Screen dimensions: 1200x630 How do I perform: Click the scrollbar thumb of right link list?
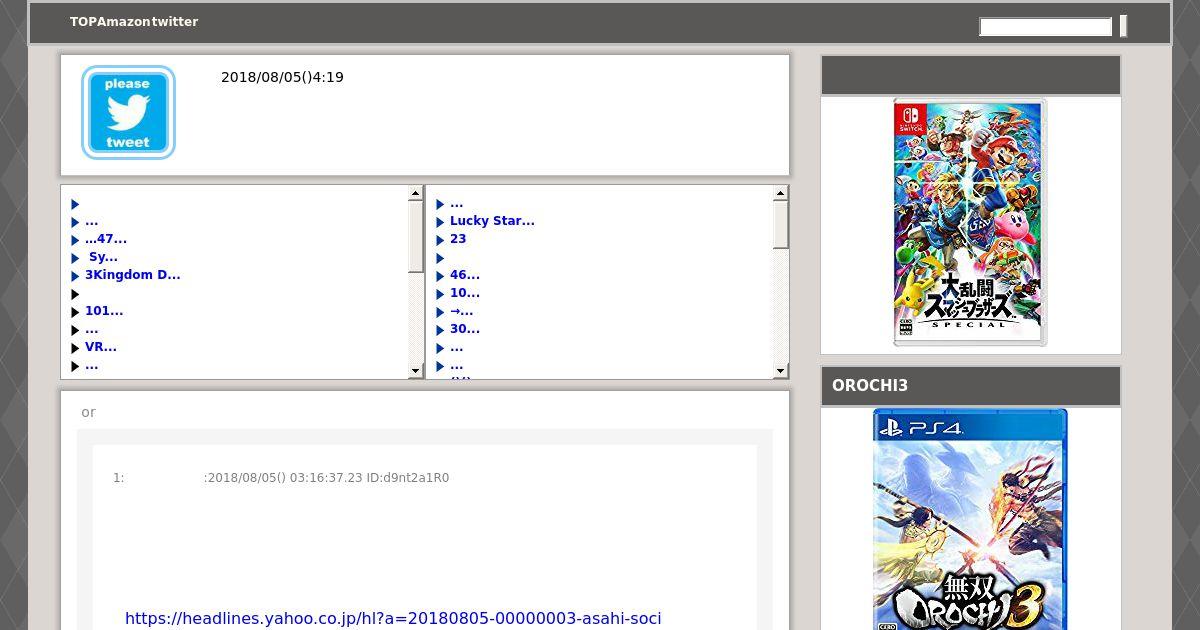[x=781, y=225]
